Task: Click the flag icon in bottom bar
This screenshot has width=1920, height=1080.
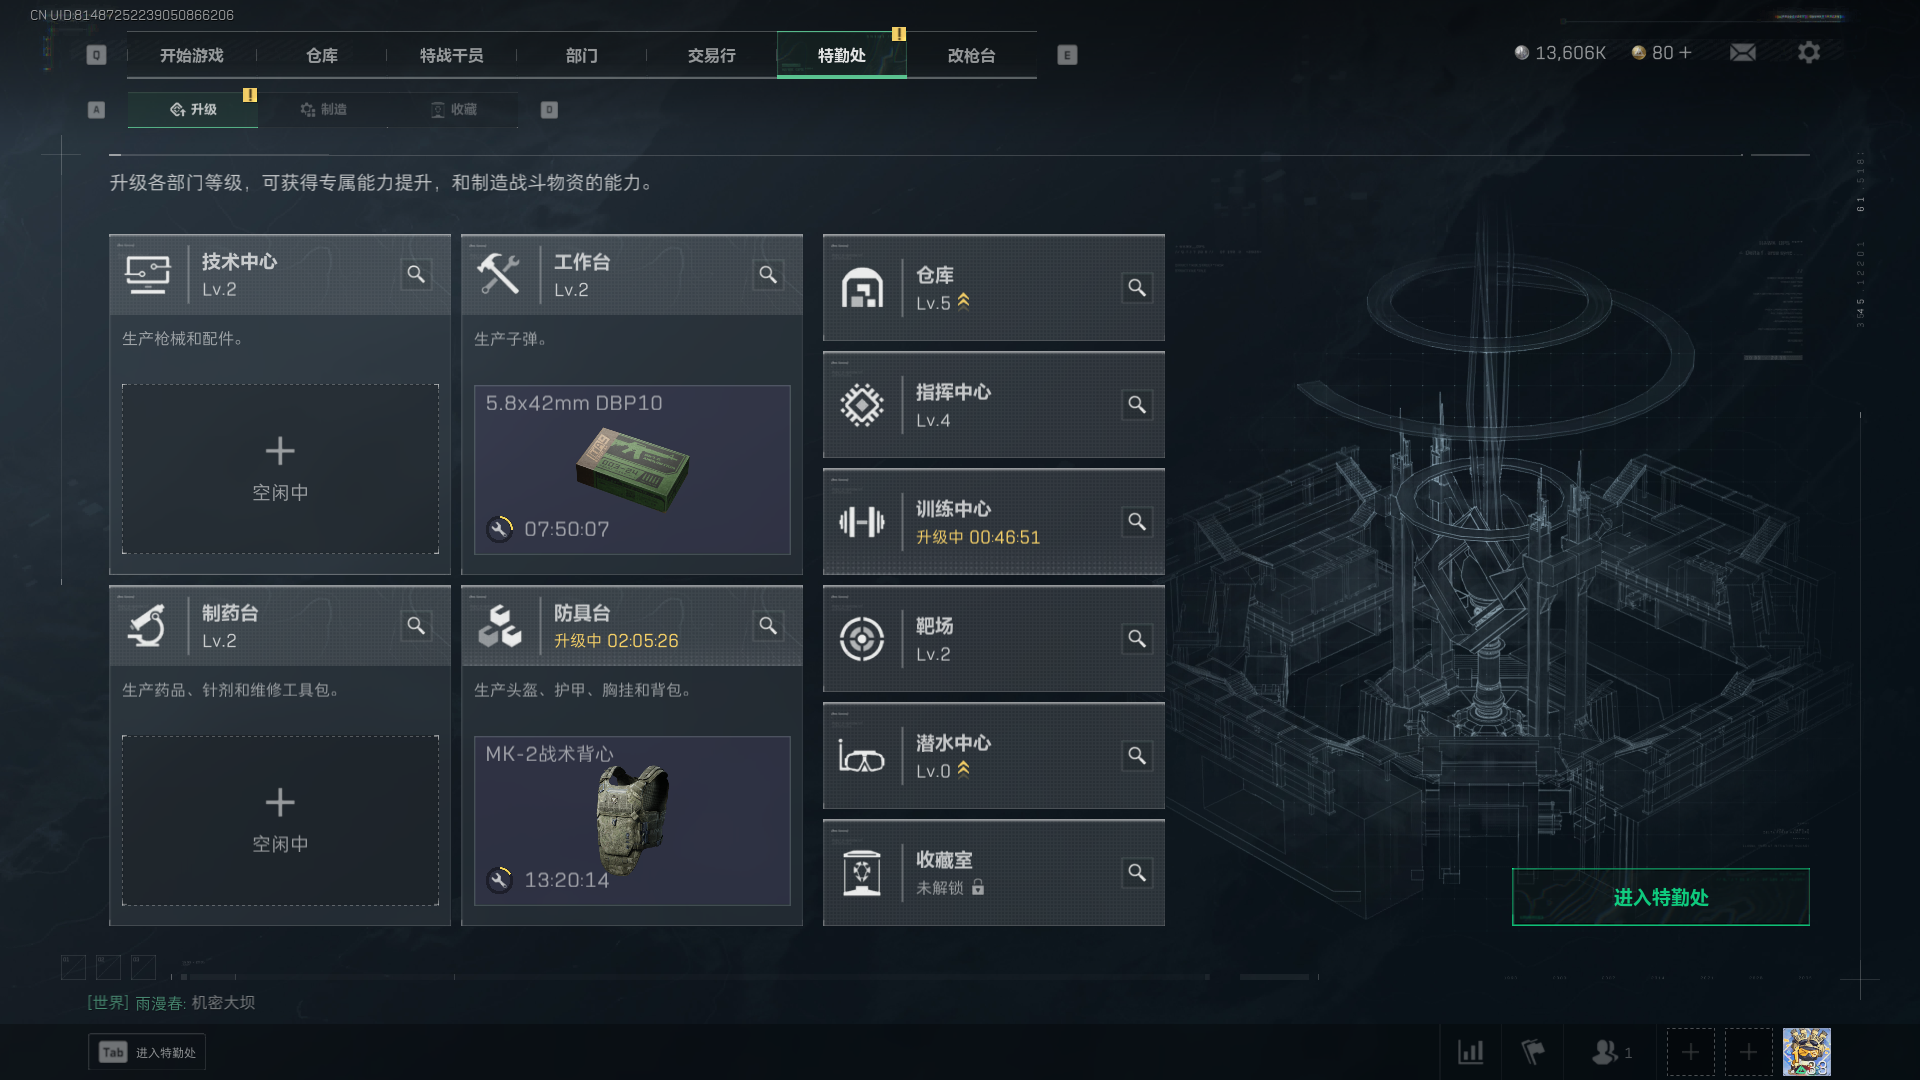Action: (x=1533, y=1052)
